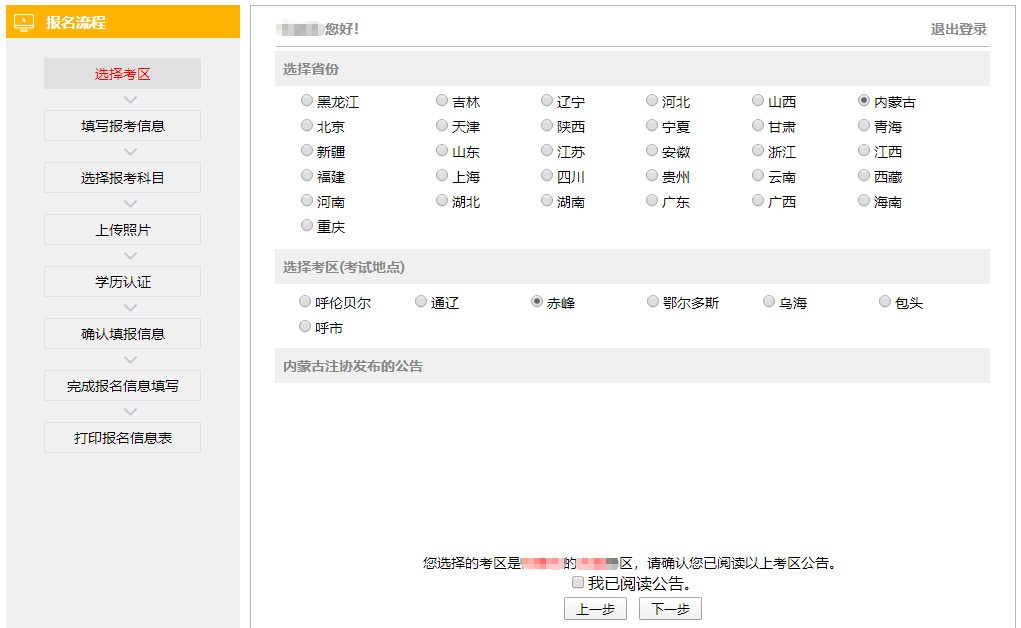Viewport: 1021px width, 628px height.
Task: Choose 呼市 as the test location
Action: (305, 325)
